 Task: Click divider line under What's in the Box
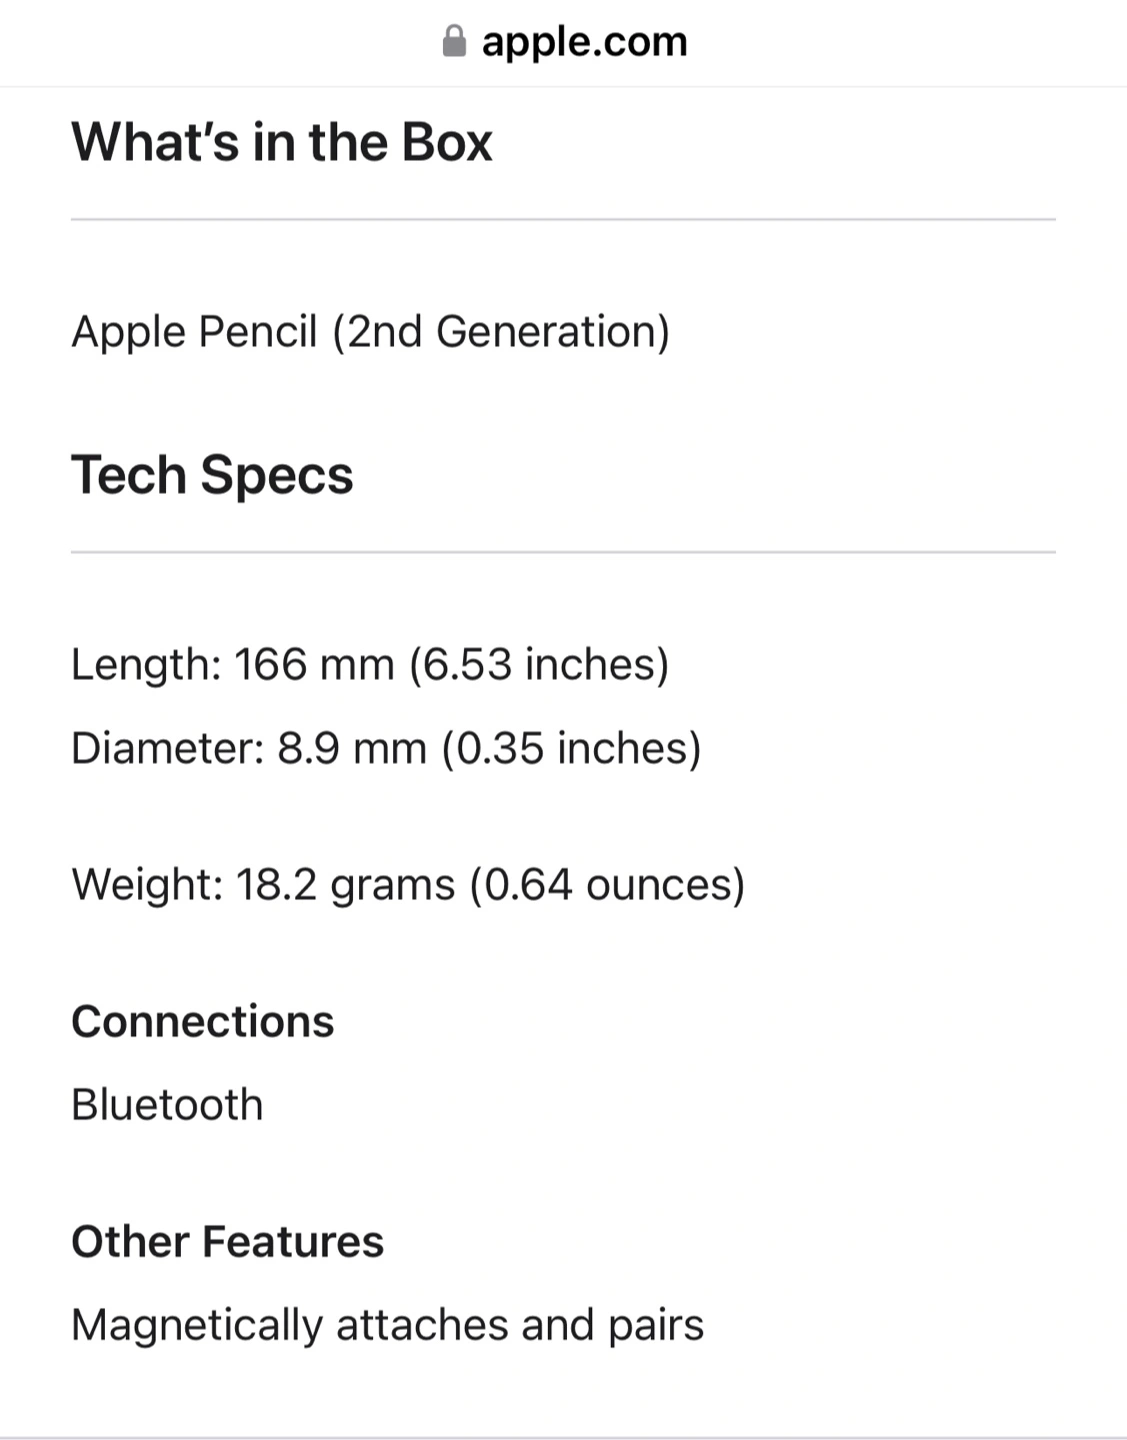point(563,219)
